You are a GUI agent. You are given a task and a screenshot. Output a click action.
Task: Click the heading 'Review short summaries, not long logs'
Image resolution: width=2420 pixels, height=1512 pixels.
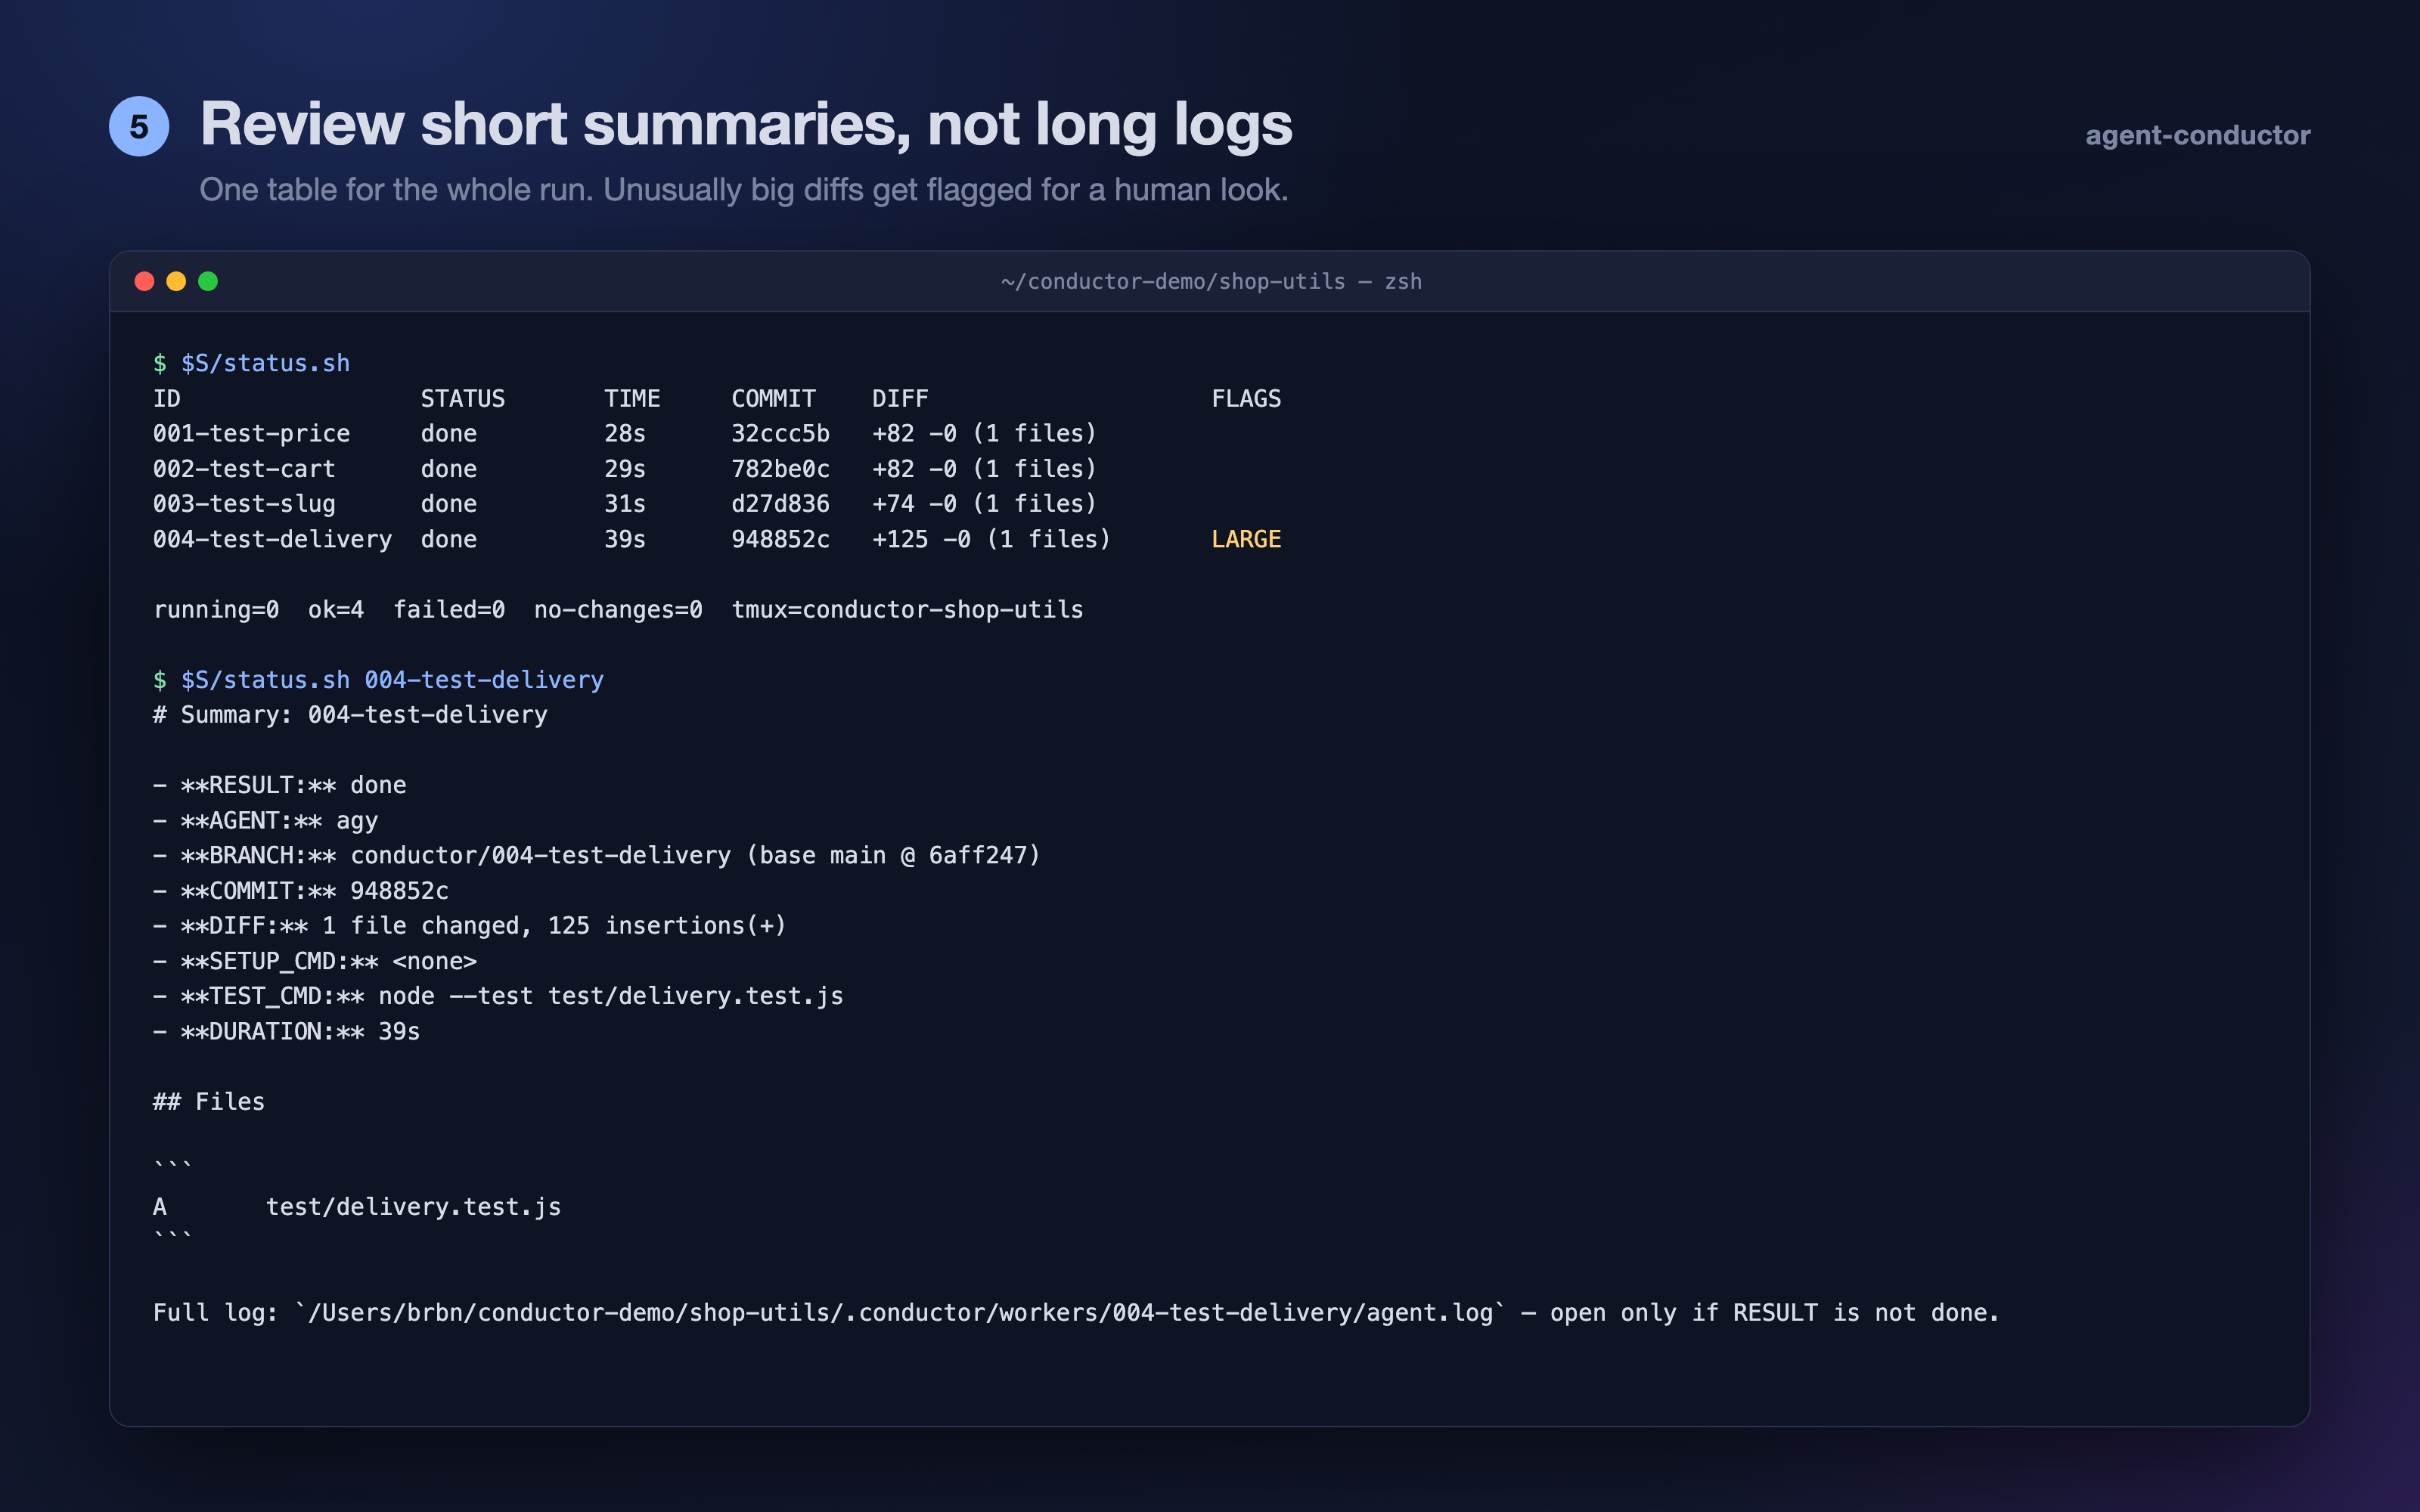click(746, 125)
